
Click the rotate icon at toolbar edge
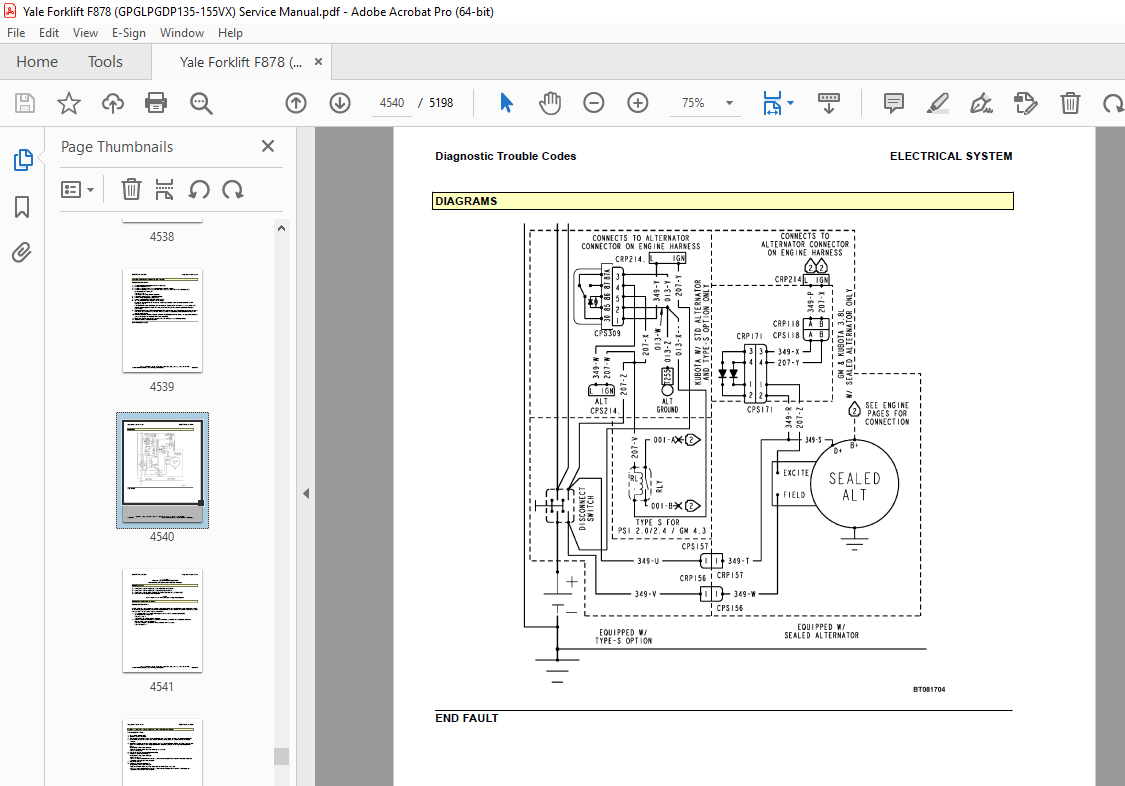(x=1114, y=103)
